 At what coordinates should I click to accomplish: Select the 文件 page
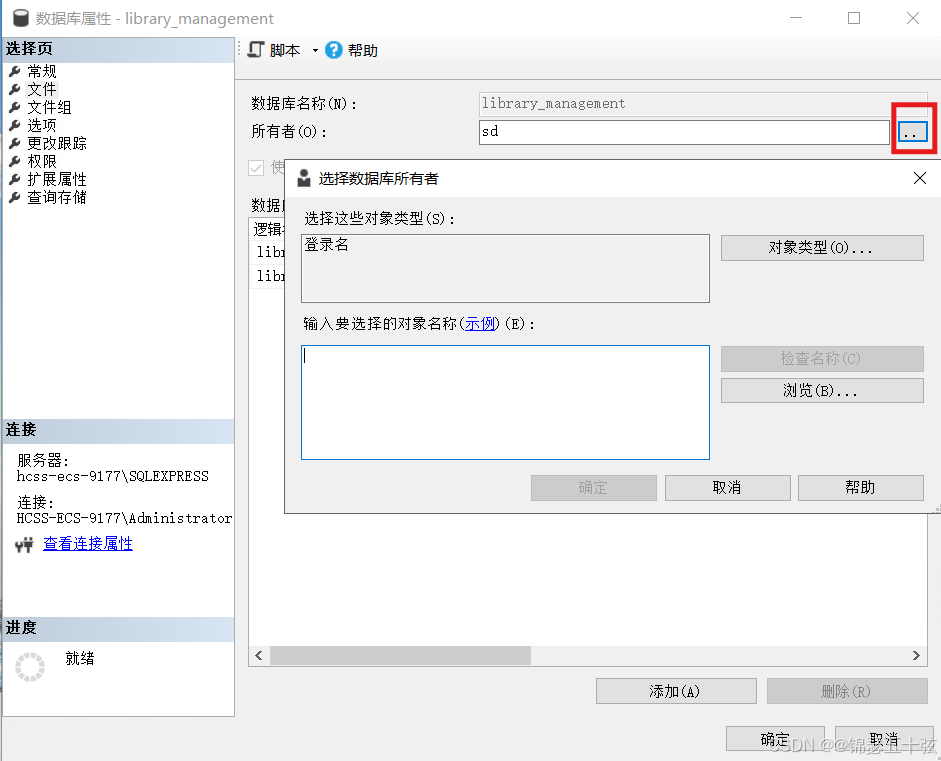[41, 89]
